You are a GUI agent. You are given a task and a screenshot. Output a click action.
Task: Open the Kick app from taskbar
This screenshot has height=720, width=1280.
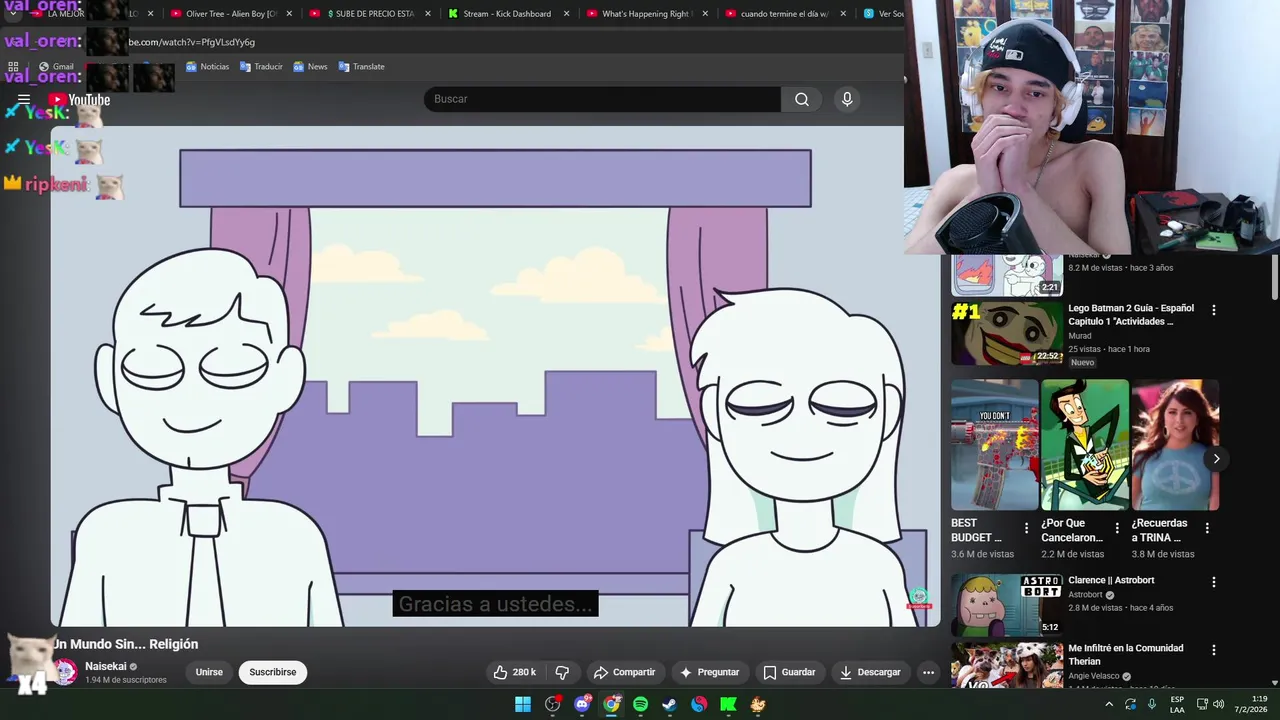pos(728,704)
